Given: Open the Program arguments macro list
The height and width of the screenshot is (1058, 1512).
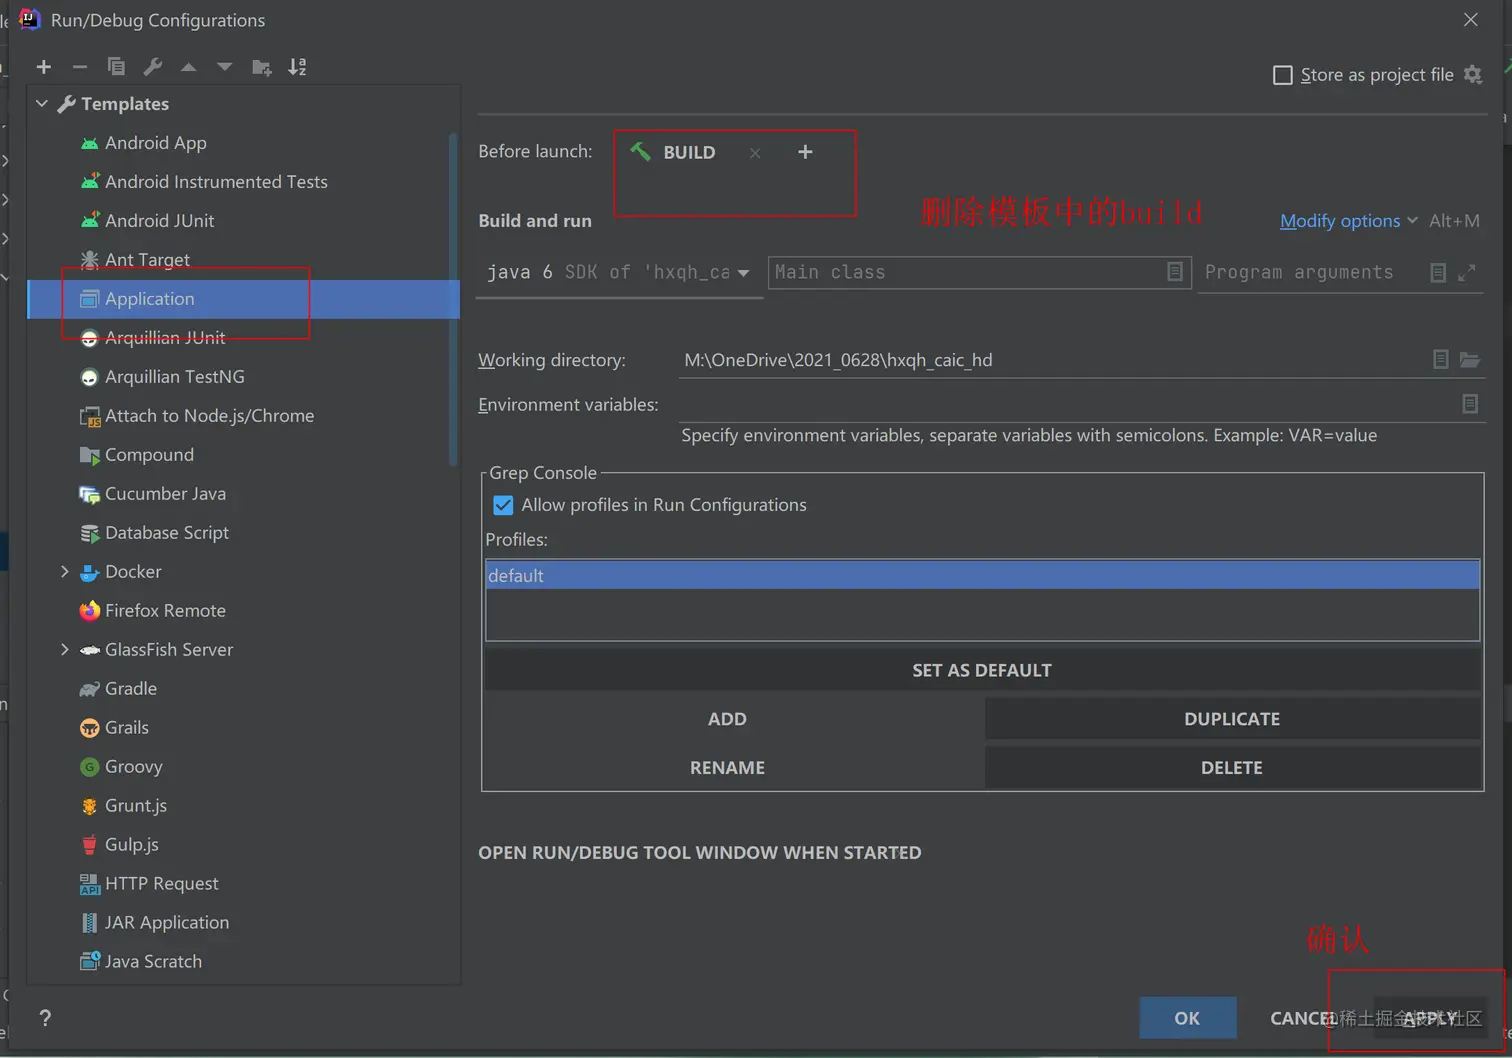Looking at the screenshot, I should tap(1438, 272).
